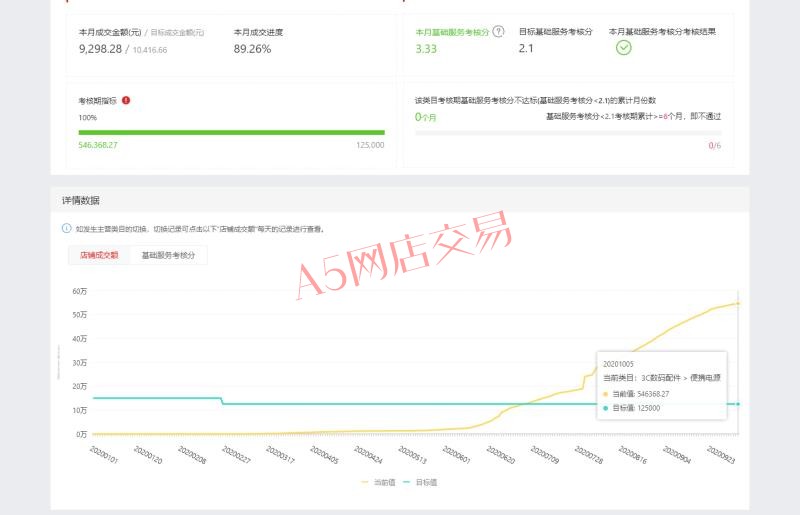
Task: Click the green 3.33 score value
Action: [426, 49]
